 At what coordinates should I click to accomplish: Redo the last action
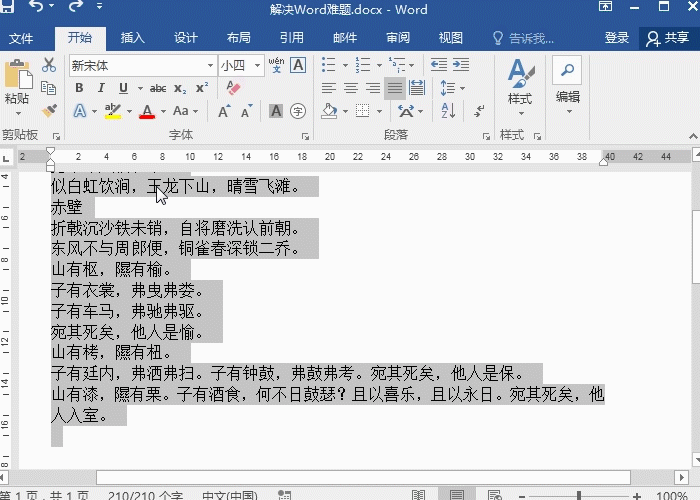coord(76,6)
